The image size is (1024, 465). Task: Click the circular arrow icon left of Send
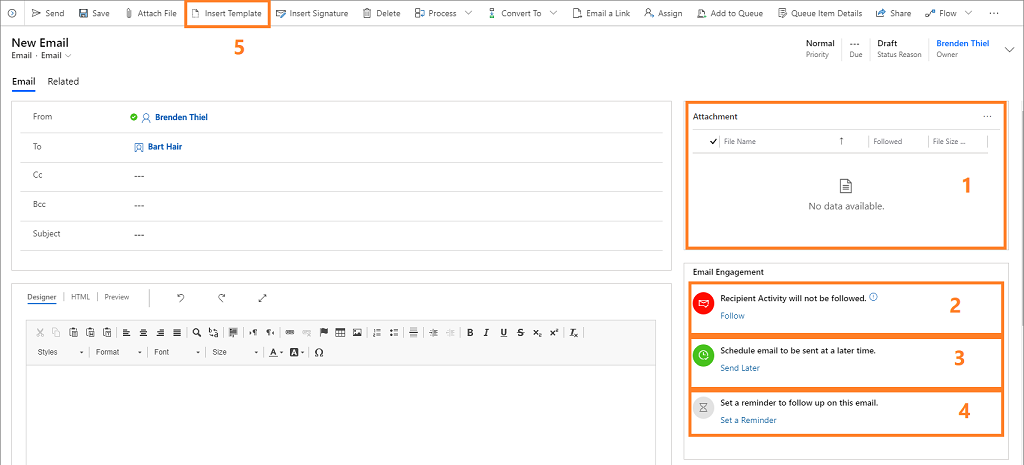point(12,13)
